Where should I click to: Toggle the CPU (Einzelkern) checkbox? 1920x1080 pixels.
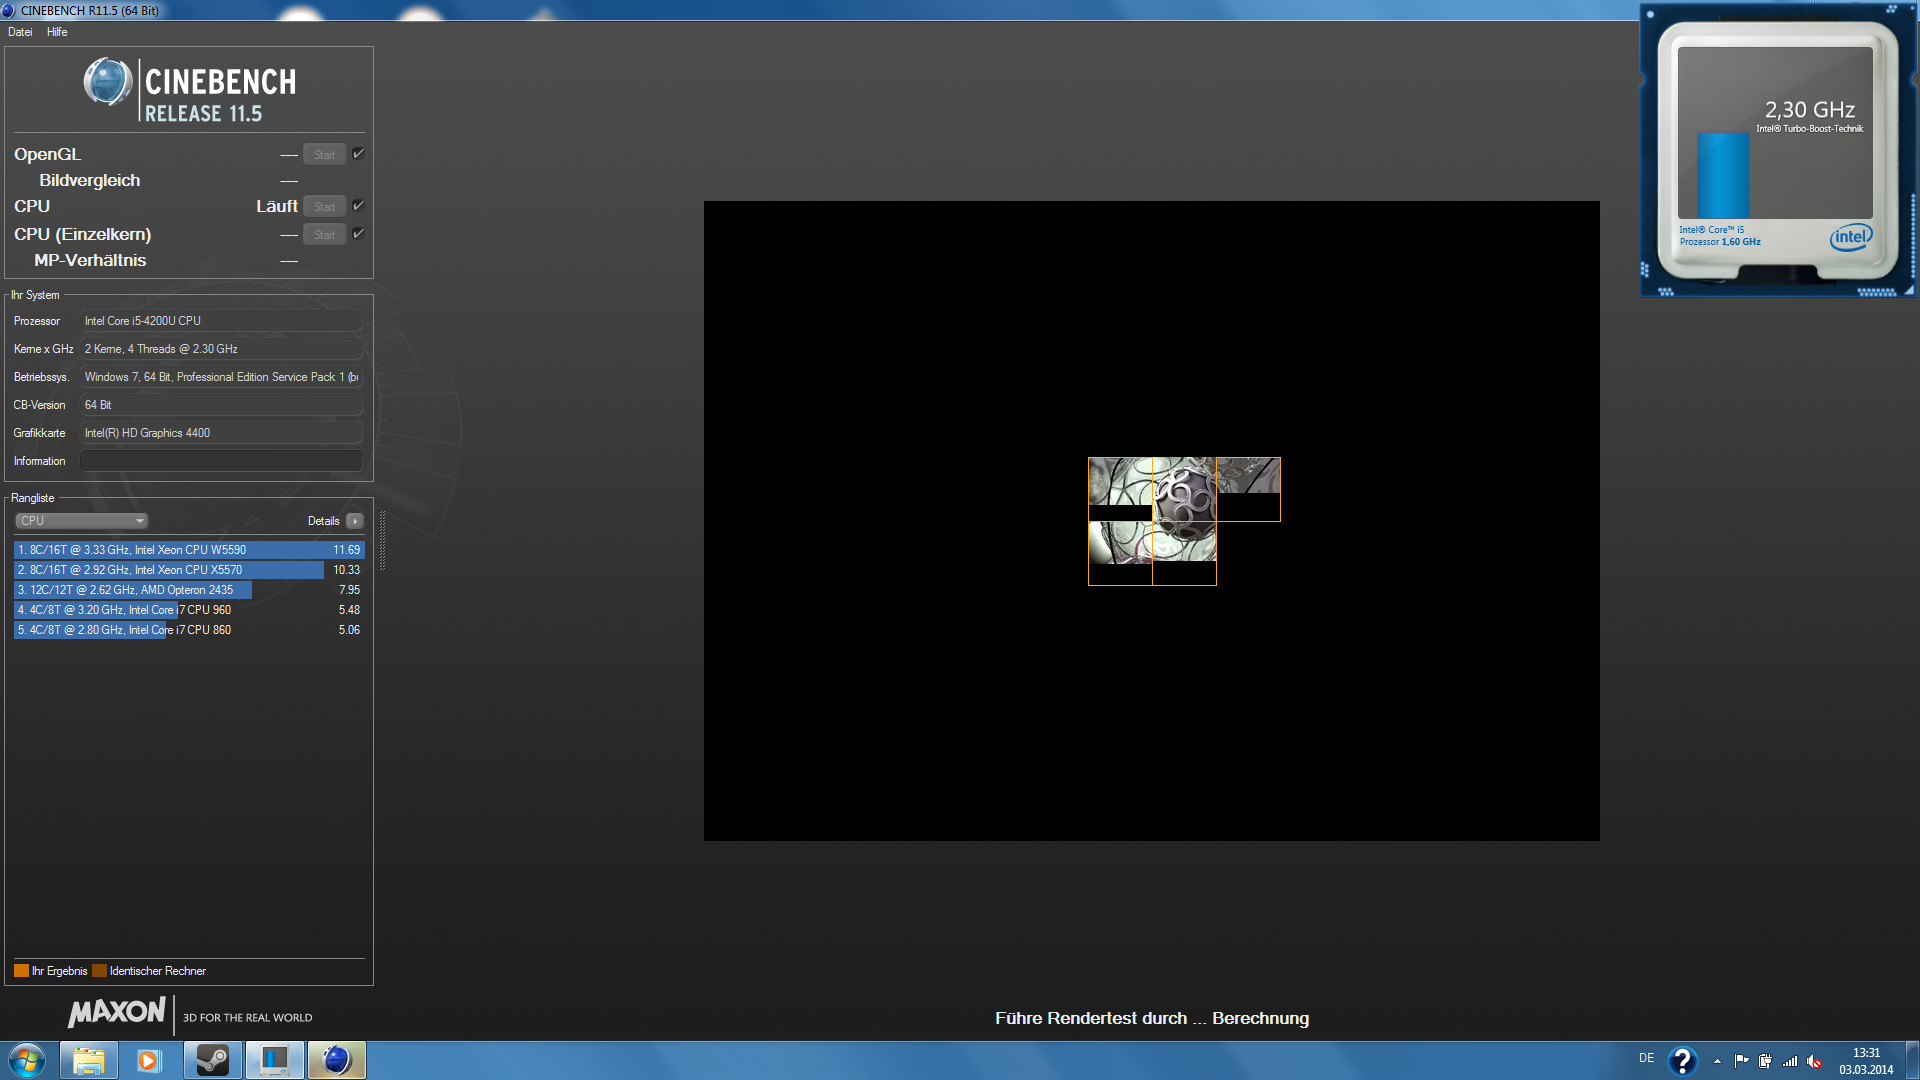pos(358,234)
